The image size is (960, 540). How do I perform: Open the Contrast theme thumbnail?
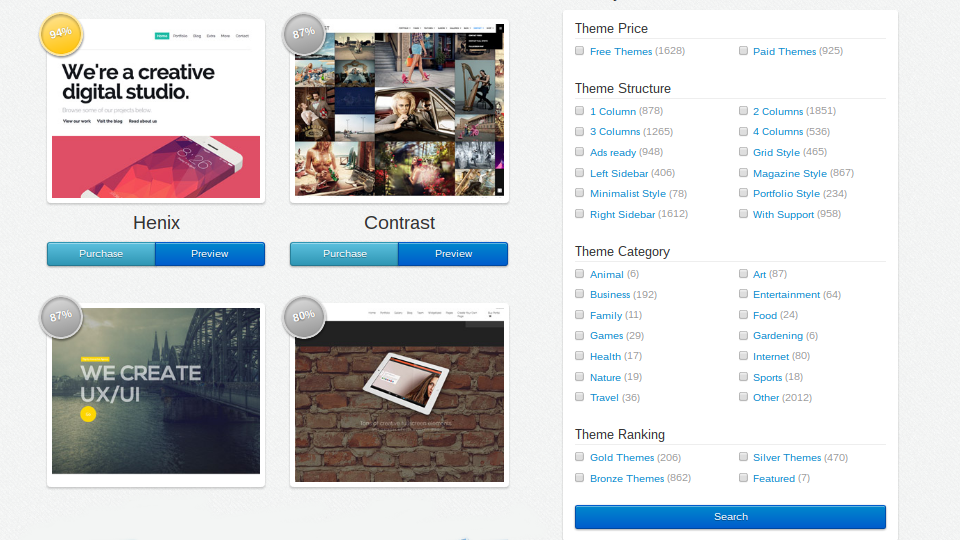point(399,111)
